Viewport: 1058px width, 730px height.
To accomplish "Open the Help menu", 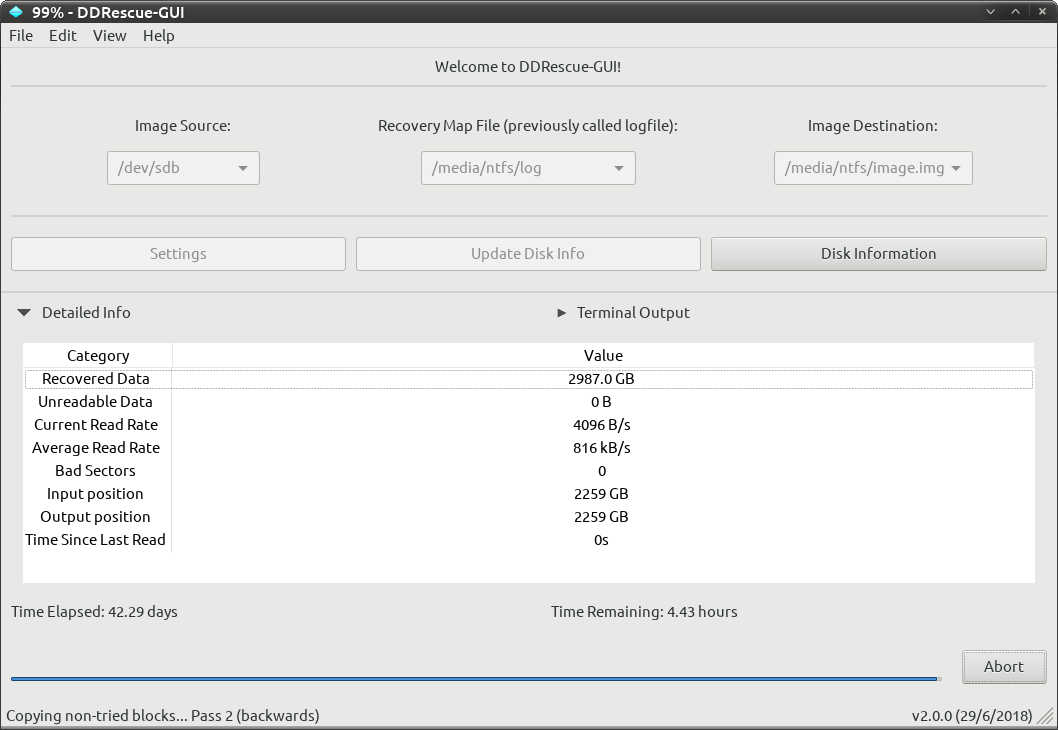I will (159, 36).
